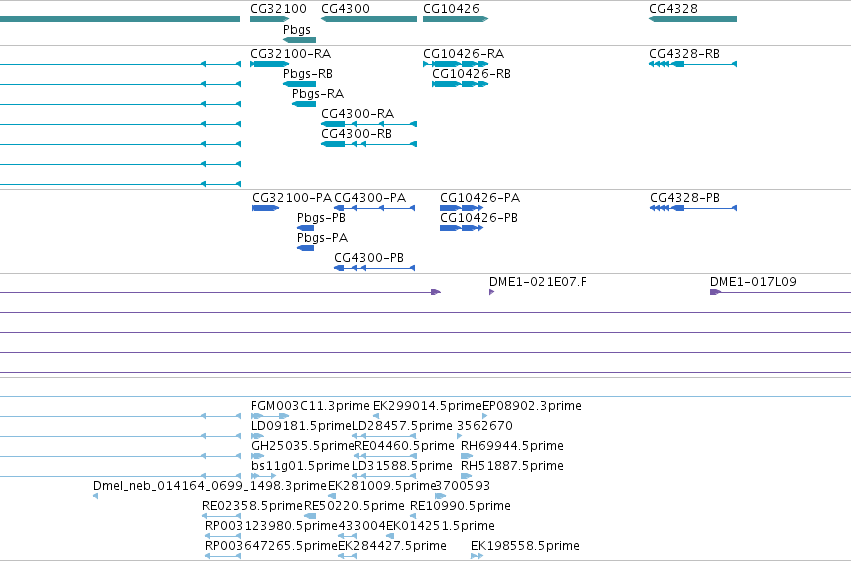Open protein Pbgs-PA label
The image size is (851, 561).
point(322,238)
